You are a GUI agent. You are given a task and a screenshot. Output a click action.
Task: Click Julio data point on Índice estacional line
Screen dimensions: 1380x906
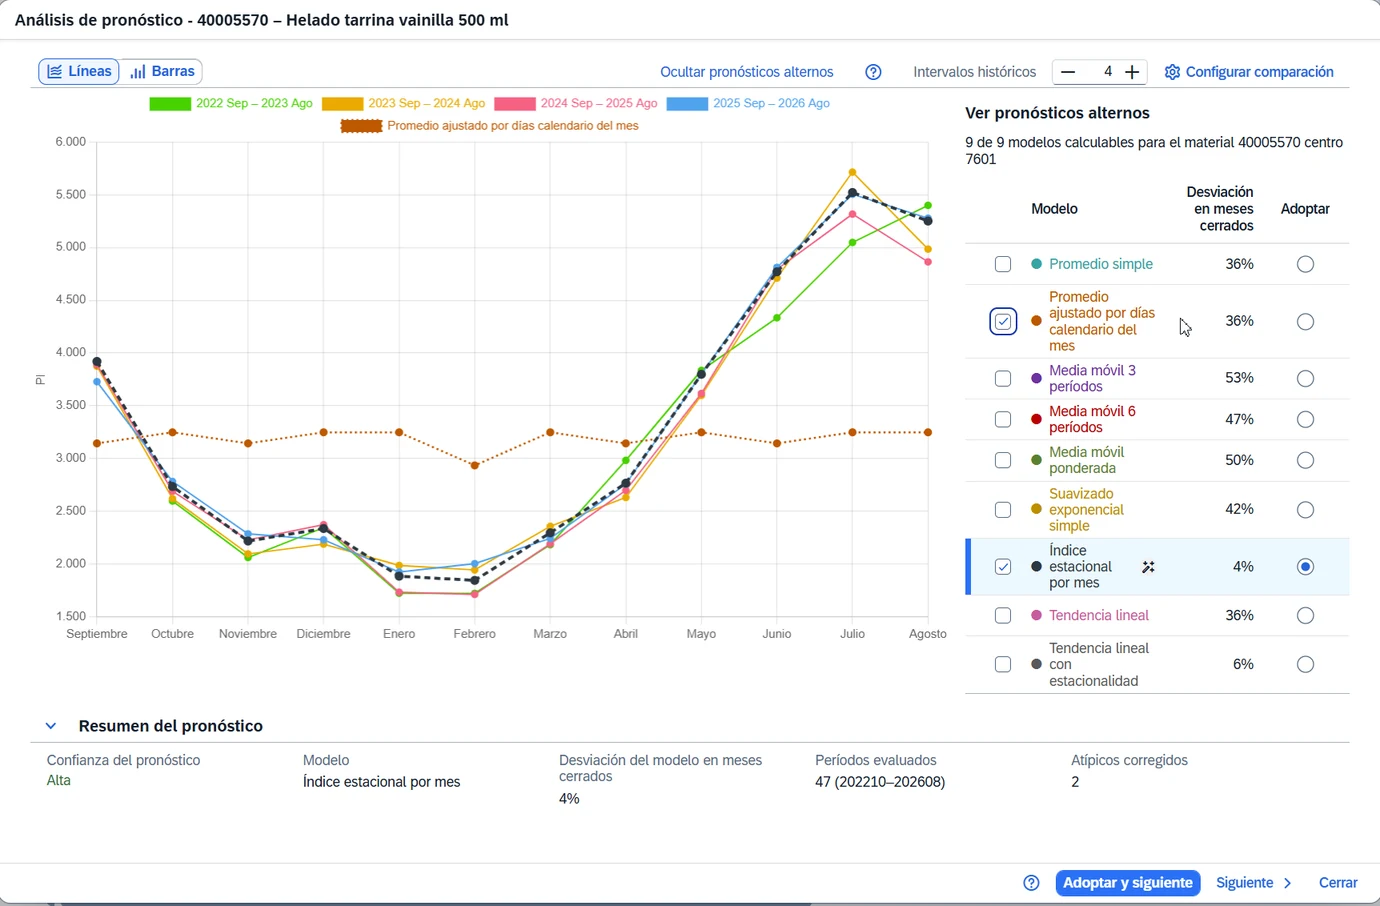(852, 192)
